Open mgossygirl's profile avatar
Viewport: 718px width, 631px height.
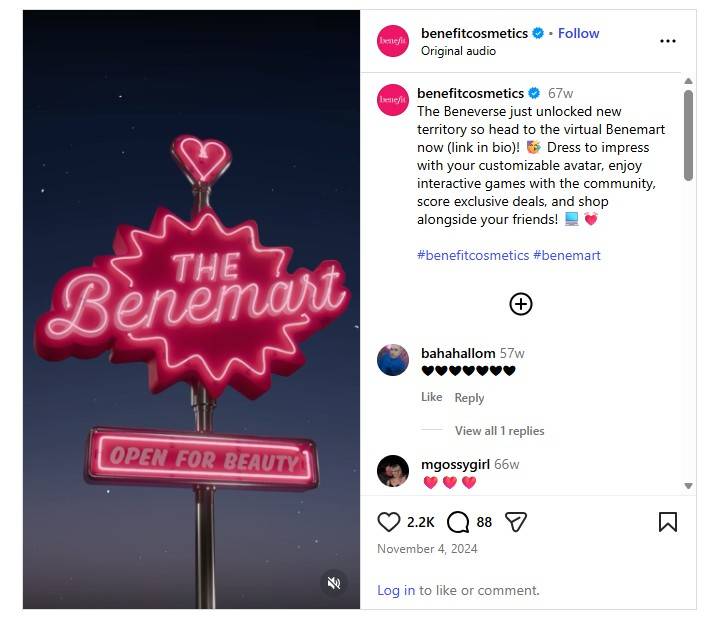point(393,471)
